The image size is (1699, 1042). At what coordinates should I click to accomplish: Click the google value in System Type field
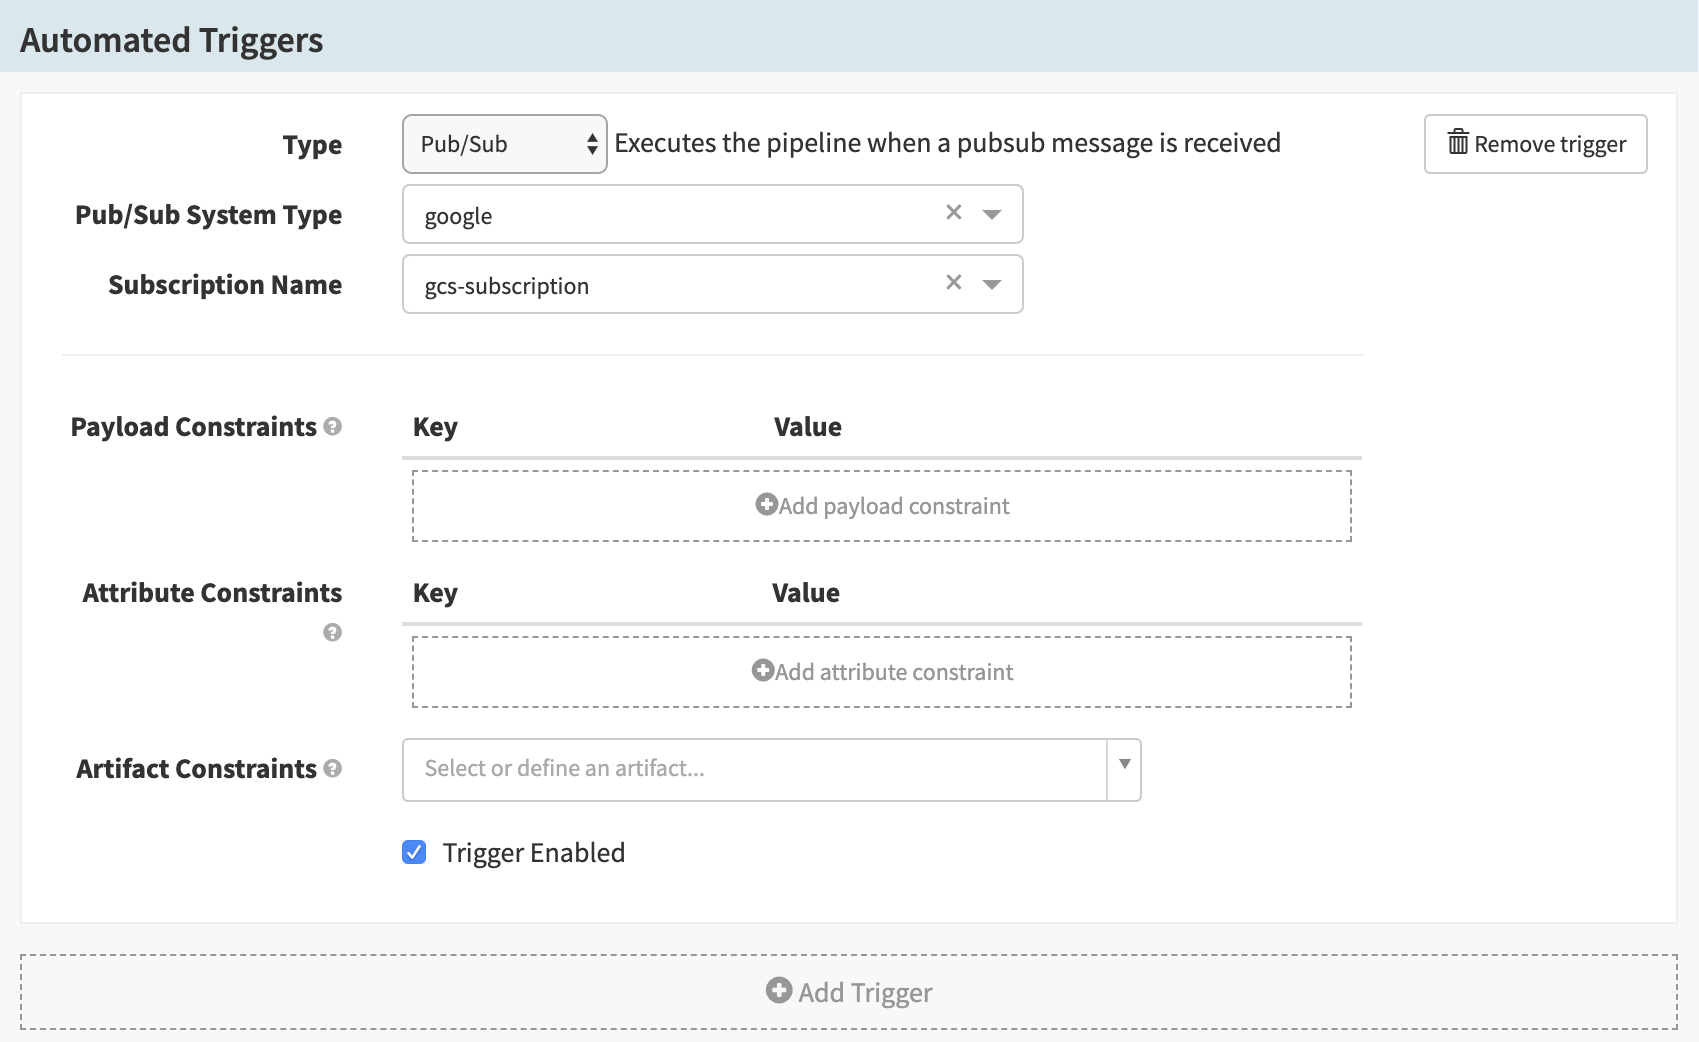459,216
